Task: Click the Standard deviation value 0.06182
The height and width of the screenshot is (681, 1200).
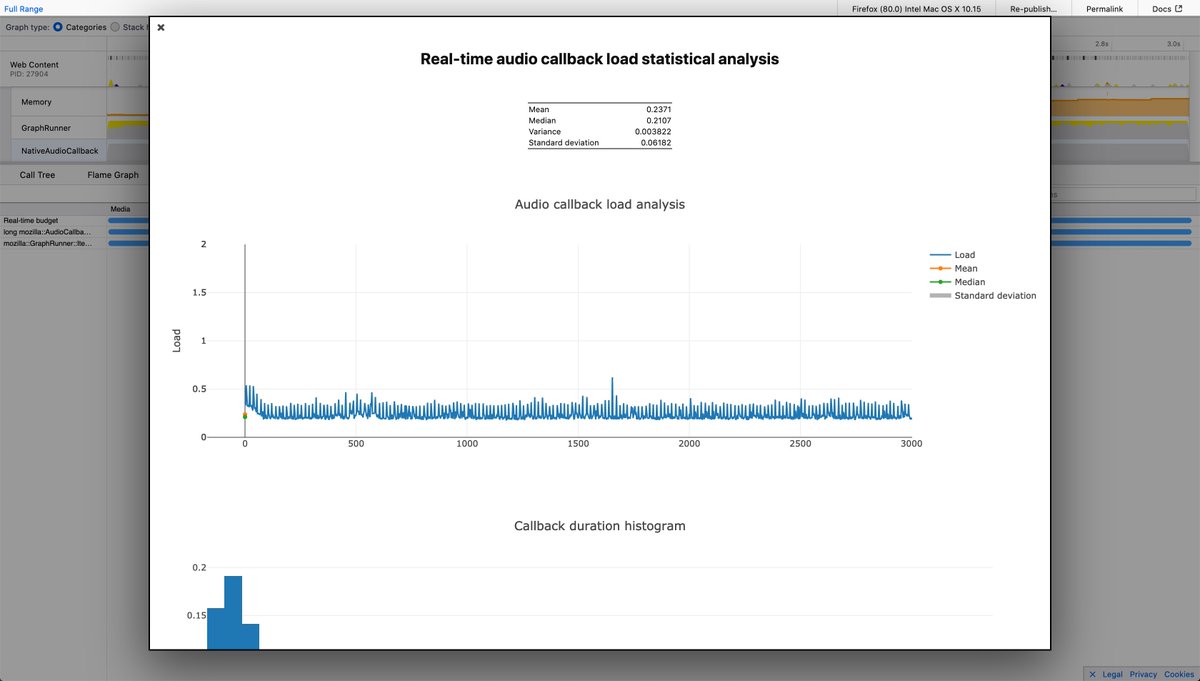Action: point(656,143)
